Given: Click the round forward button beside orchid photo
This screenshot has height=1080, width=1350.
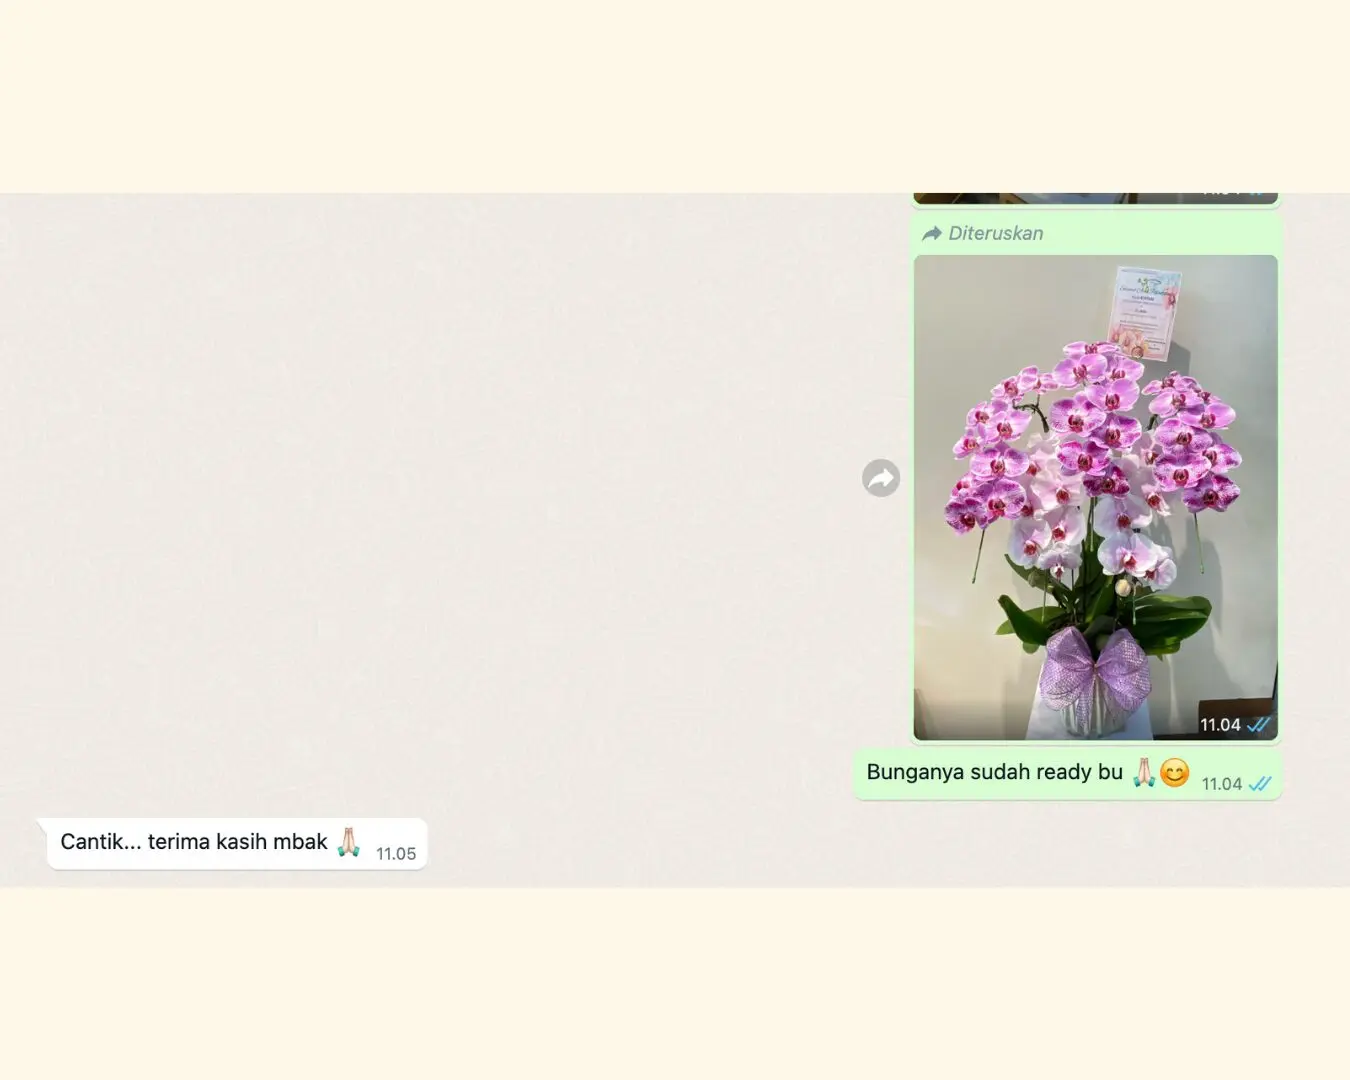Looking at the screenshot, I should pos(880,478).
